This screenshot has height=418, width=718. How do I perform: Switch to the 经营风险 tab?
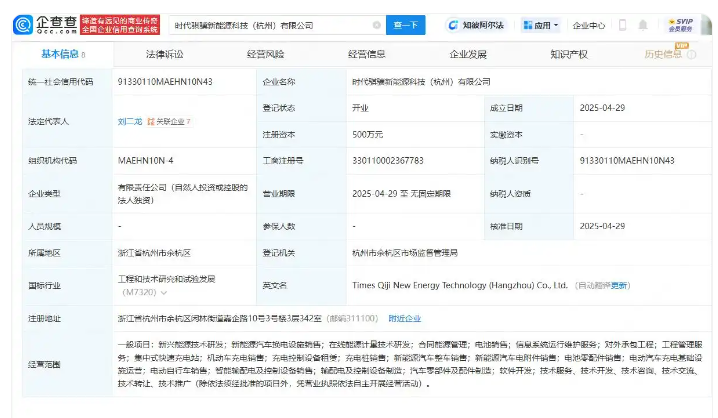click(266, 54)
